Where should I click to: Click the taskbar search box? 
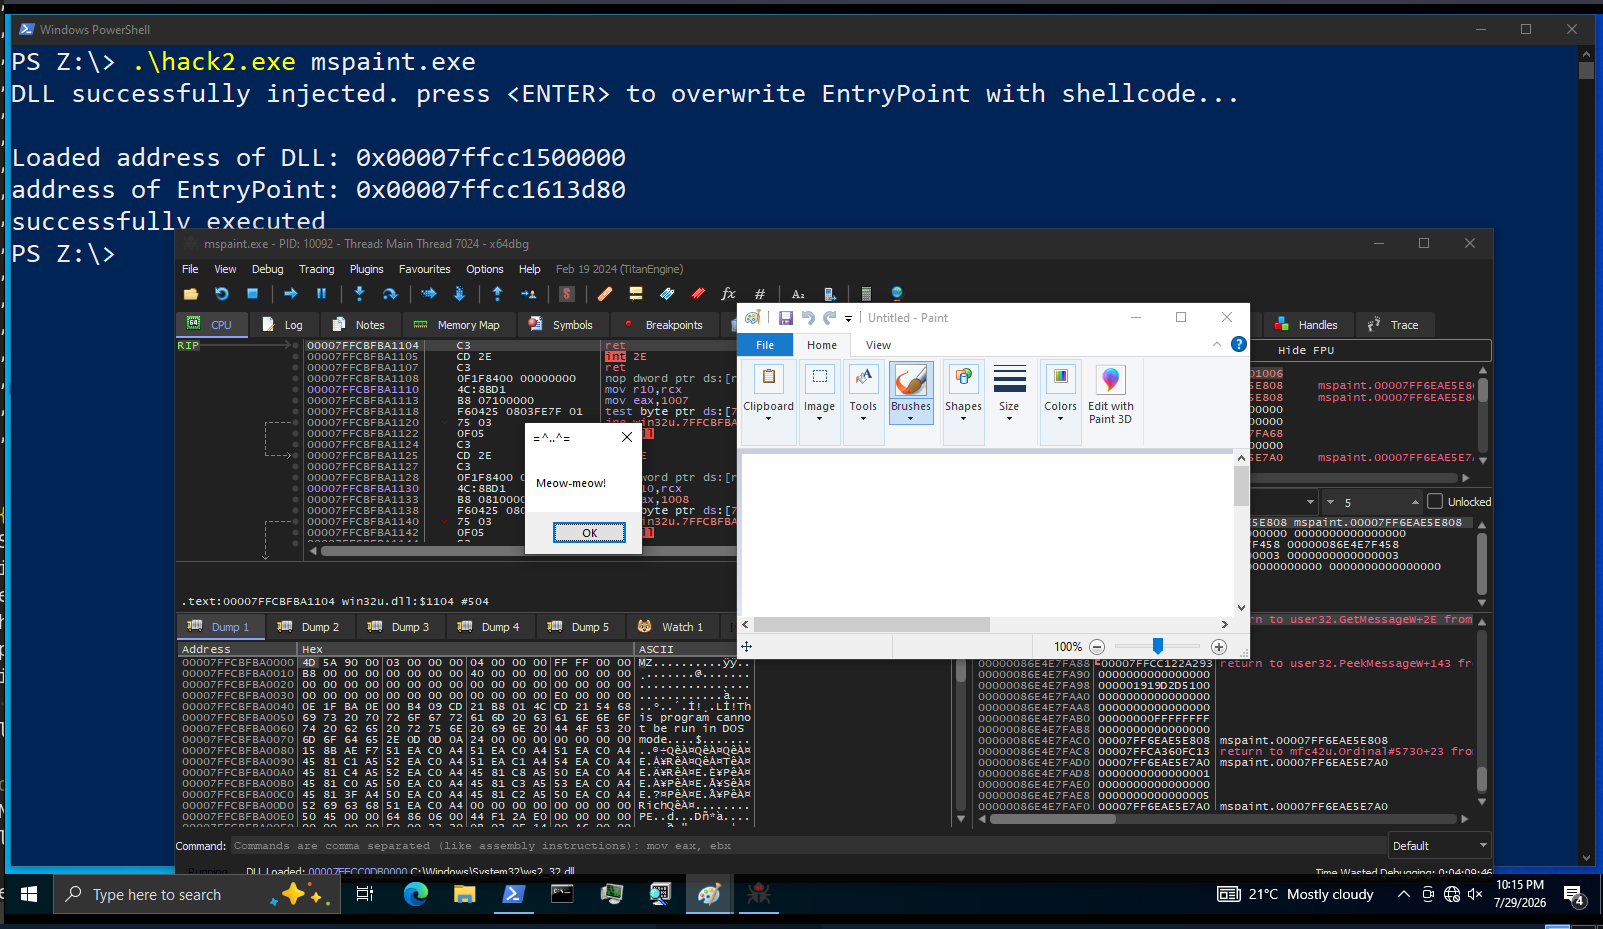point(197,894)
